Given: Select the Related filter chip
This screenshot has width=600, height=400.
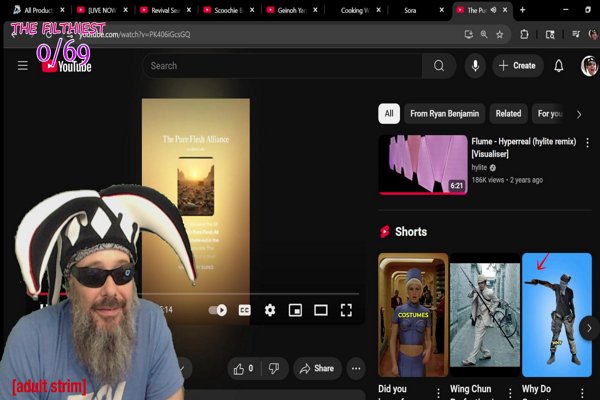Looking at the screenshot, I should pos(508,114).
